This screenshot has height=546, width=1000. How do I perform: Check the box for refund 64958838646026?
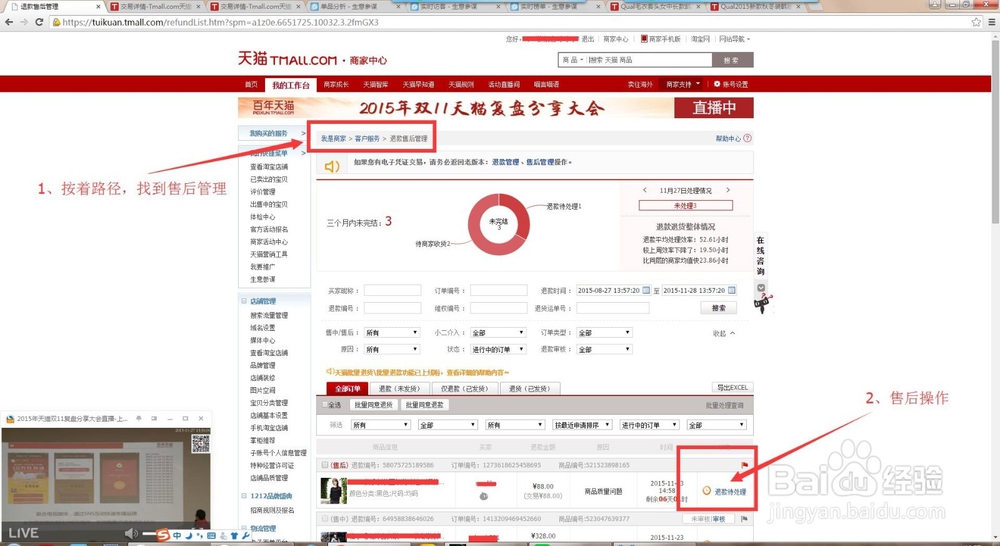pos(325,519)
